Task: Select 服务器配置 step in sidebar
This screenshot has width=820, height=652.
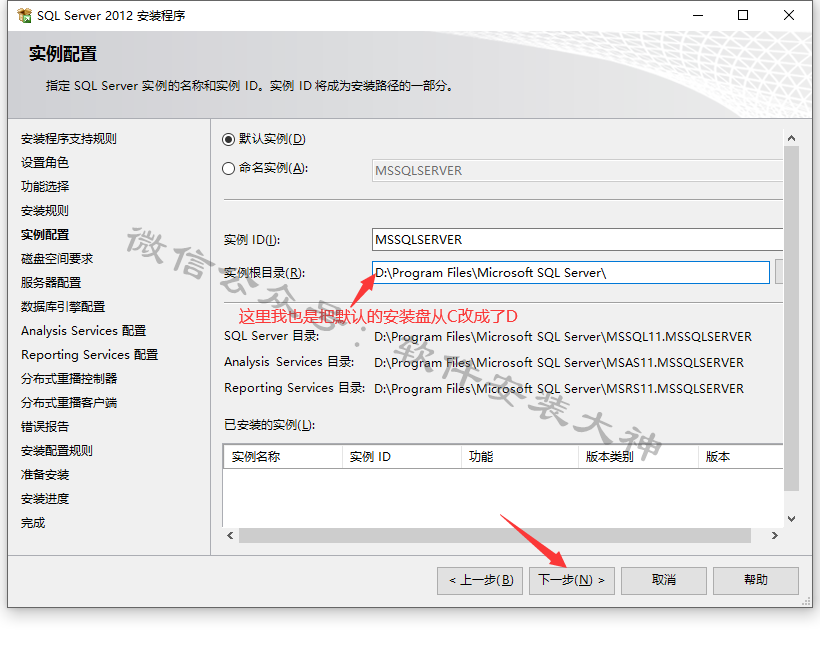Action: click(x=51, y=283)
